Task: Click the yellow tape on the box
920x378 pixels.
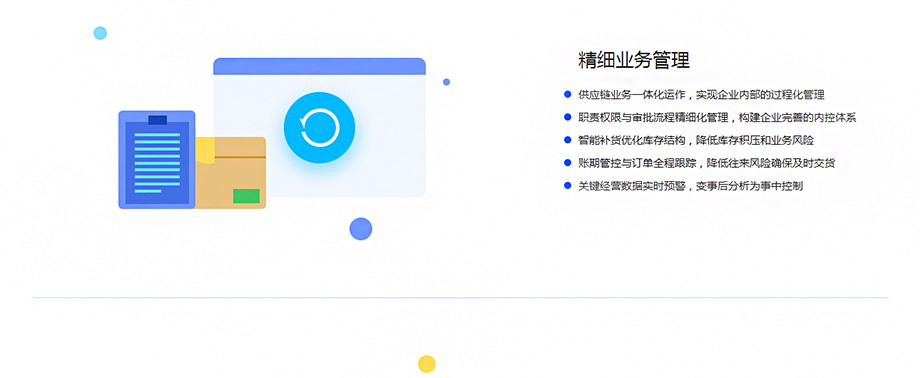Action: pyautogui.click(x=205, y=150)
